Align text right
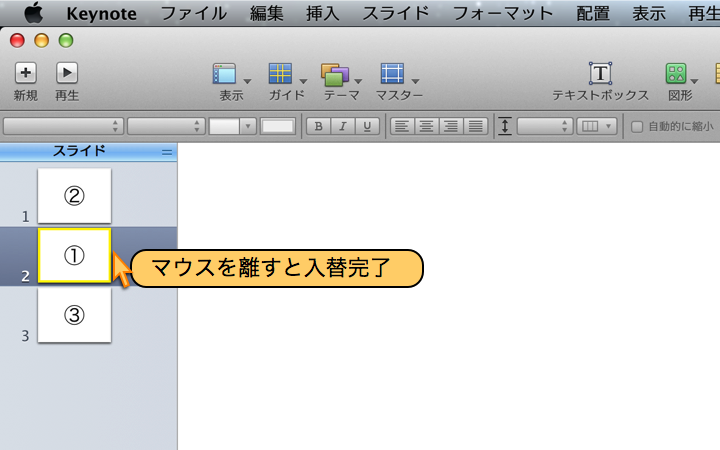 point(451,126)
